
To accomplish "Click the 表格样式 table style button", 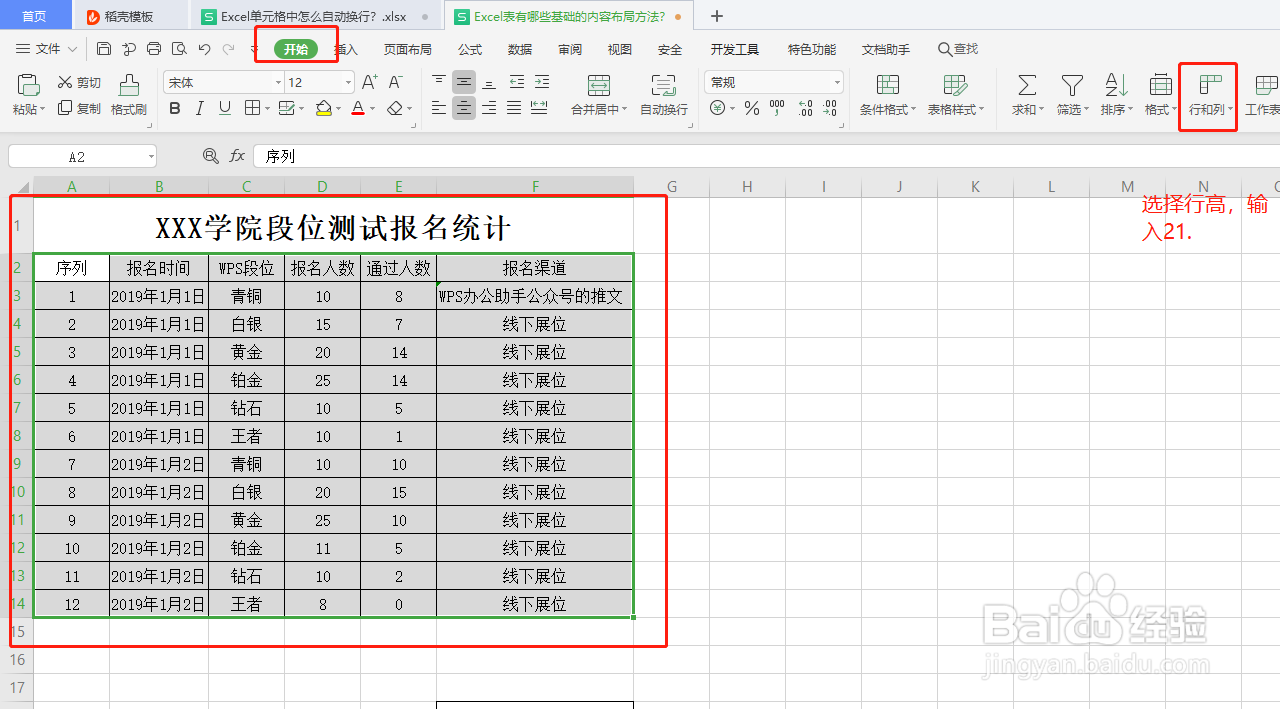I will pos(954,95).
